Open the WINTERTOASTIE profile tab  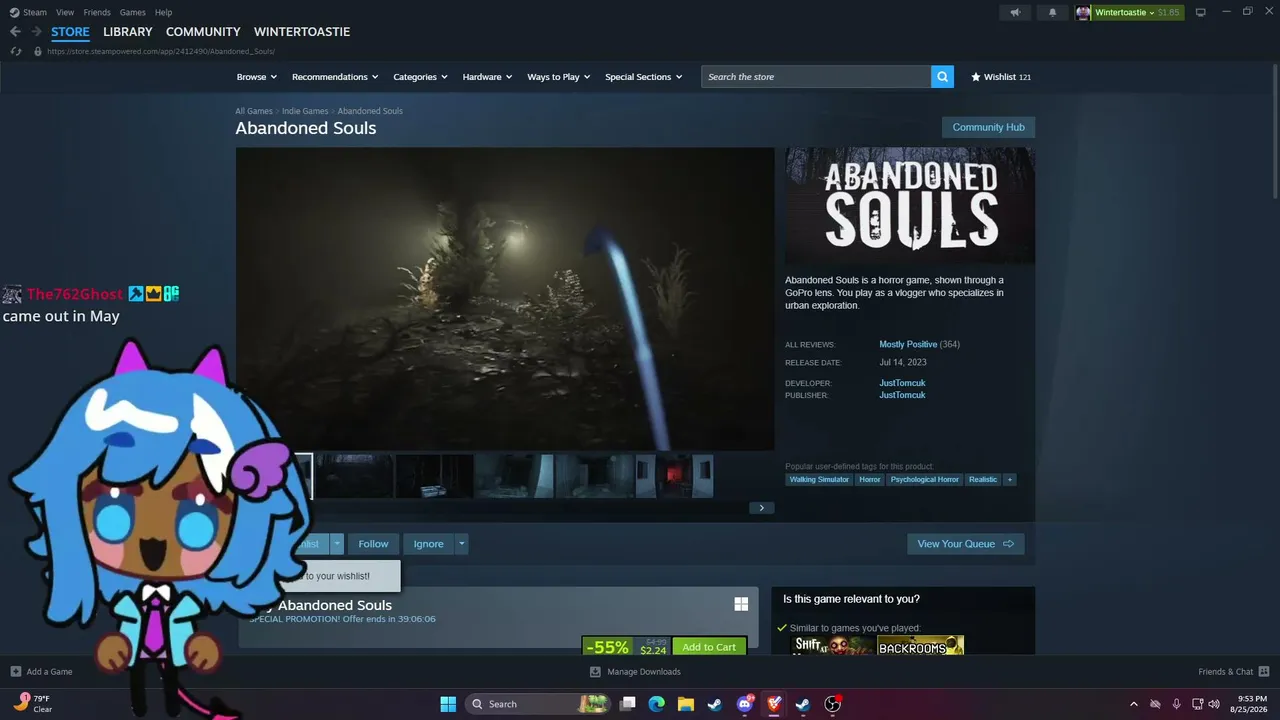click(302, 32)
